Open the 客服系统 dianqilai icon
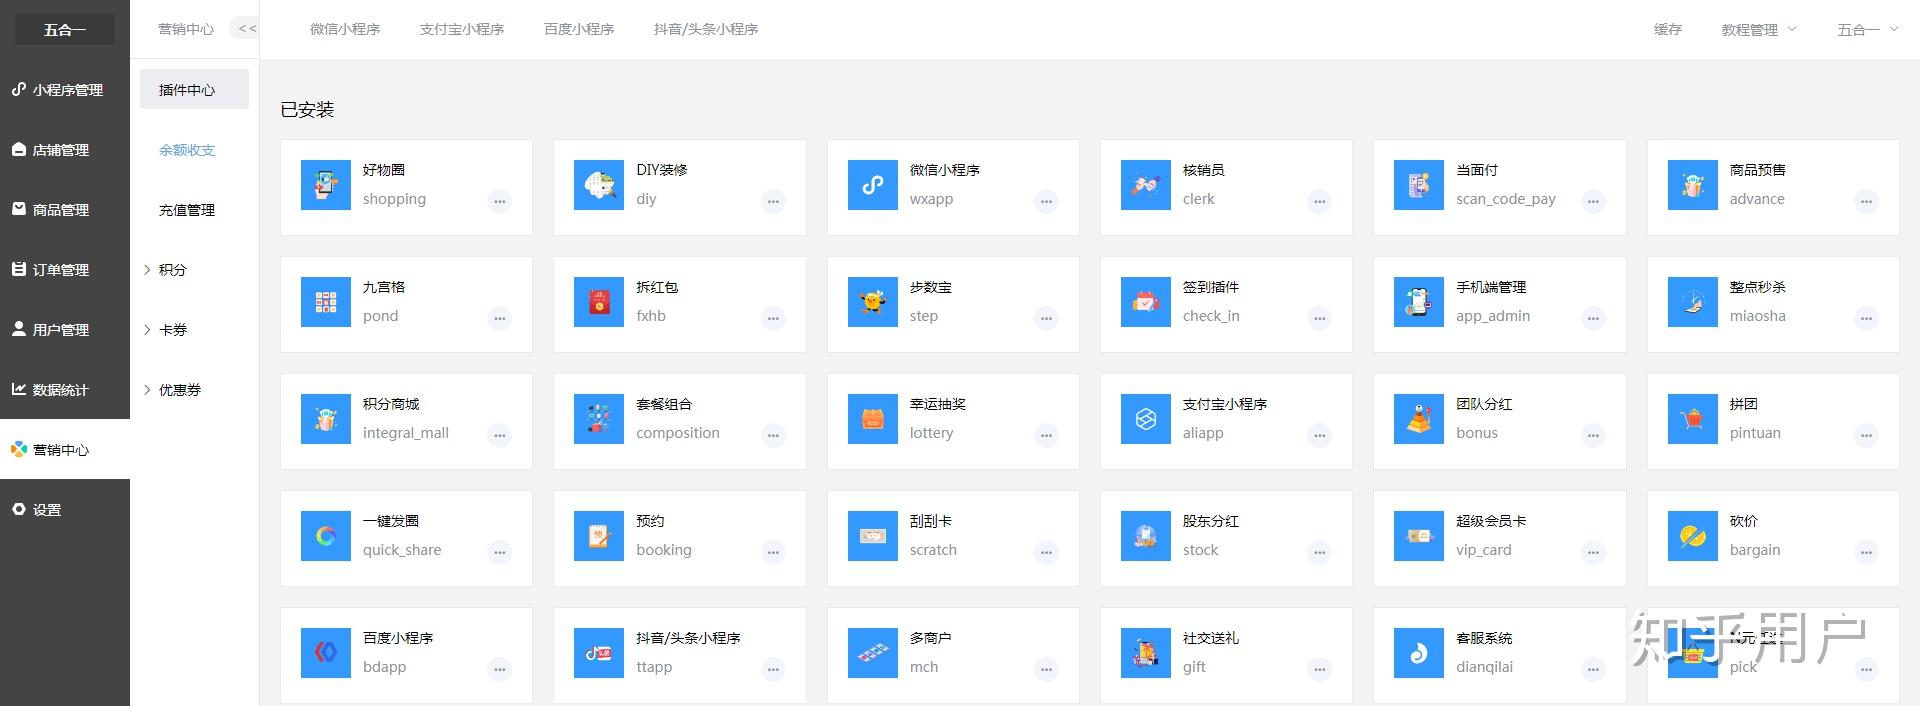The width and height of the screenshot is (1920, 706). click(x=1419, y=653)
